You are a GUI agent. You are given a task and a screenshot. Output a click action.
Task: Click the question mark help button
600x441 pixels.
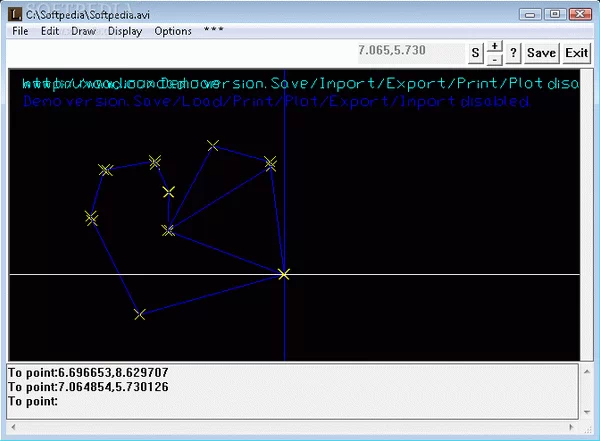[513, 53]
